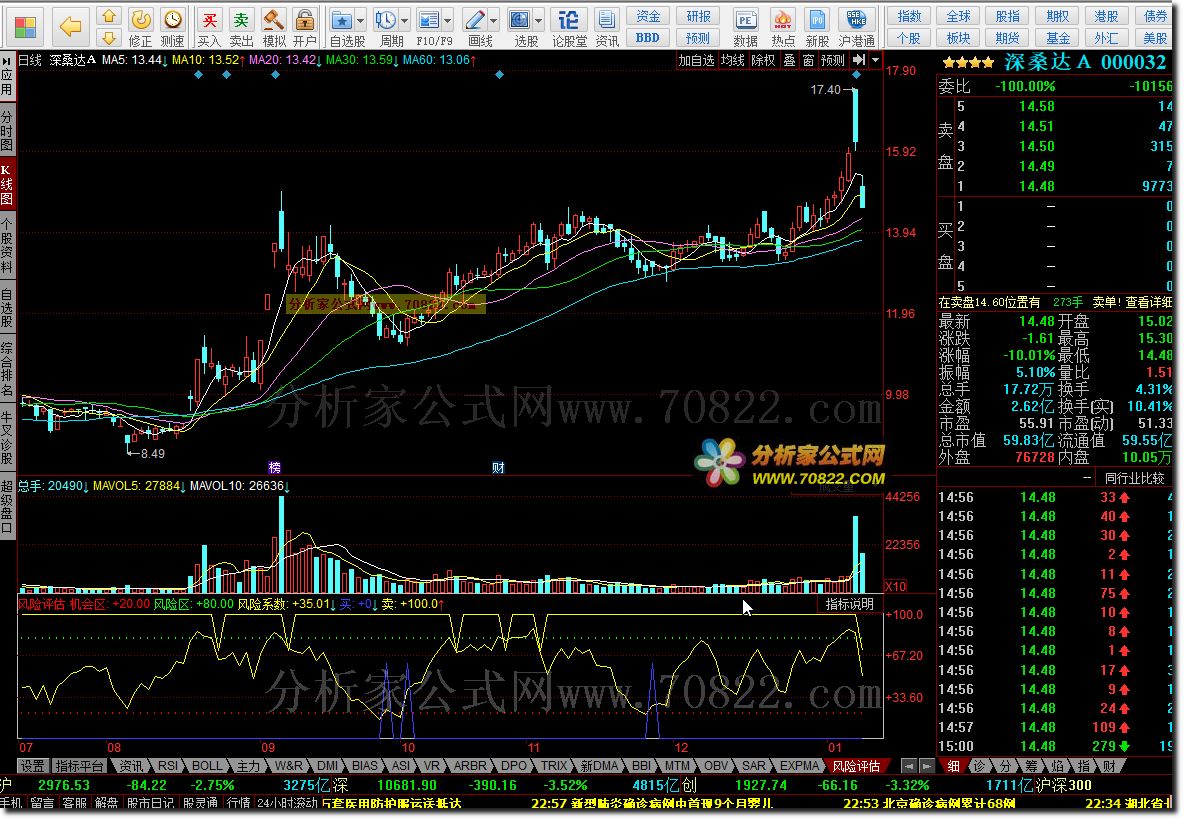Expand the 周期 period dropdown arrow
Image resolution: width=1184 pixels, height=819 pixels.
point(405,20)
